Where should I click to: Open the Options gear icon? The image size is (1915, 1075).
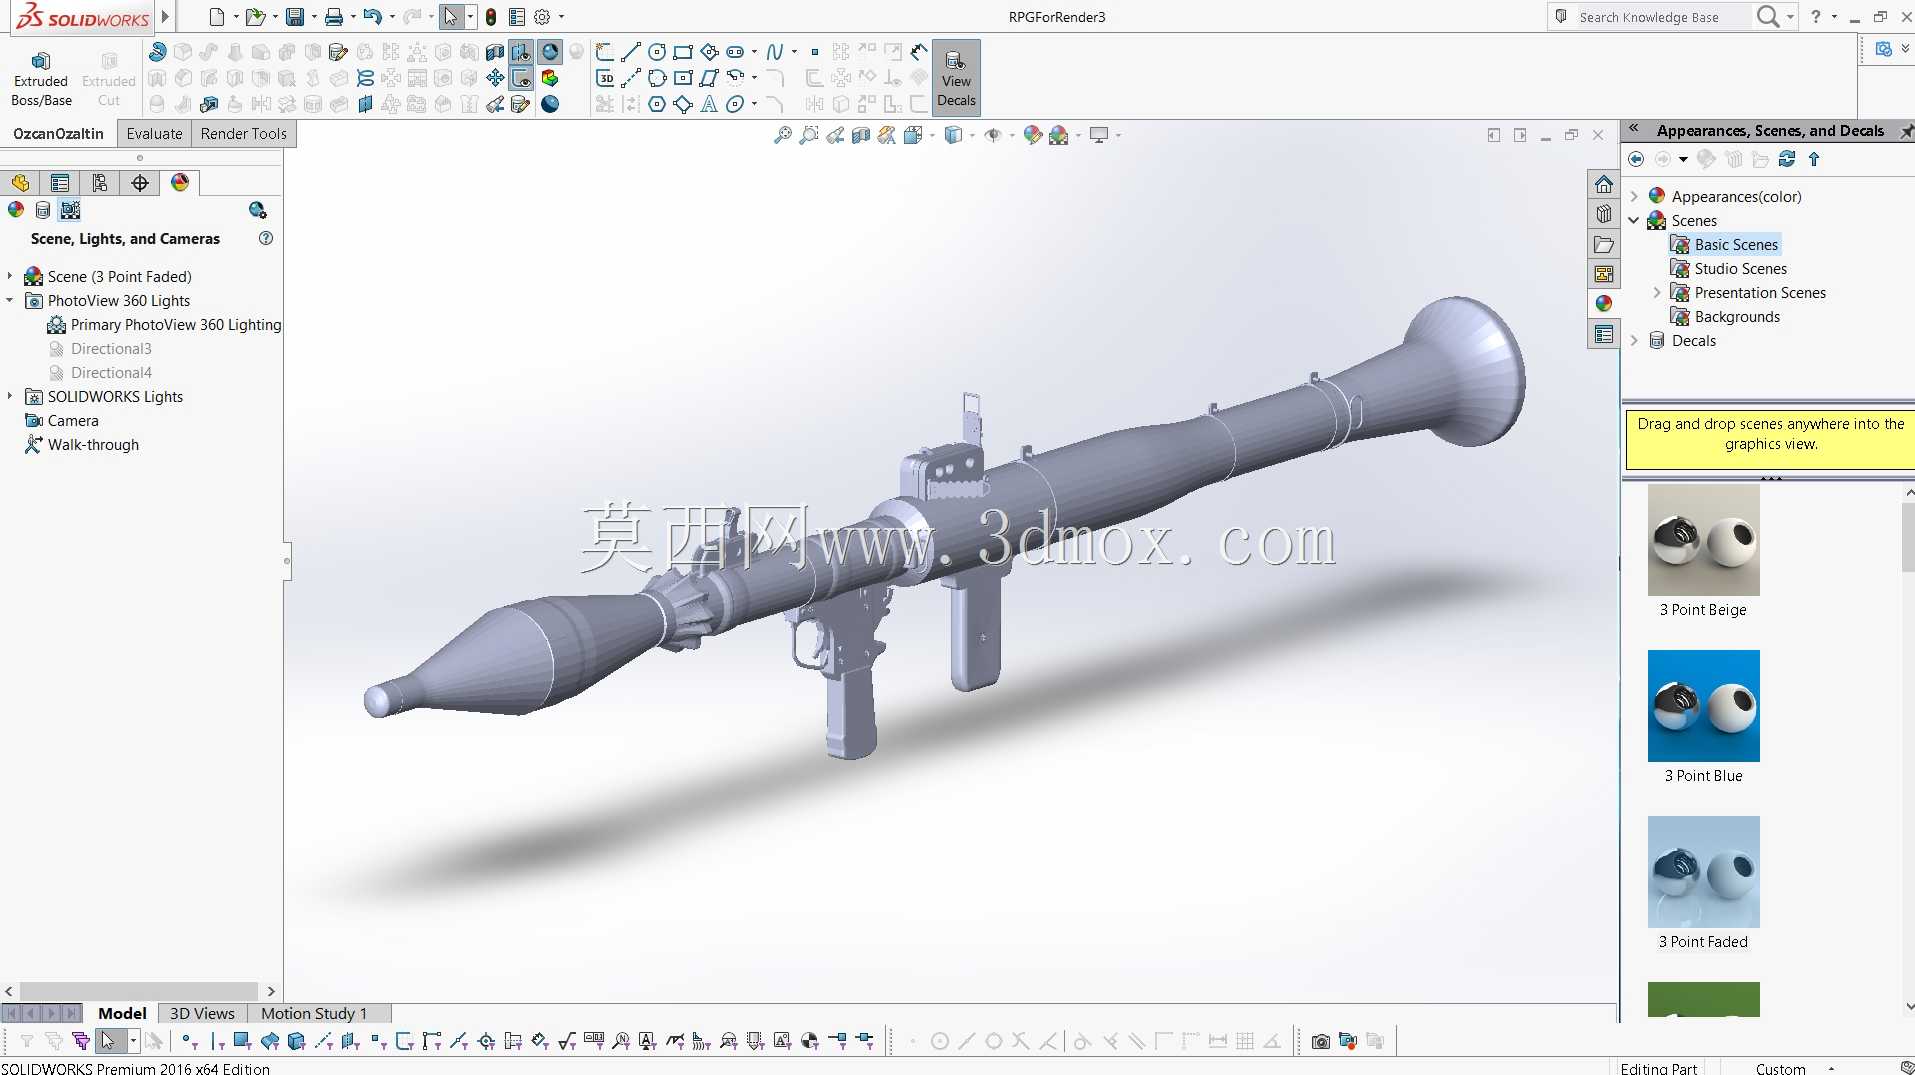(x=542, y=17)
